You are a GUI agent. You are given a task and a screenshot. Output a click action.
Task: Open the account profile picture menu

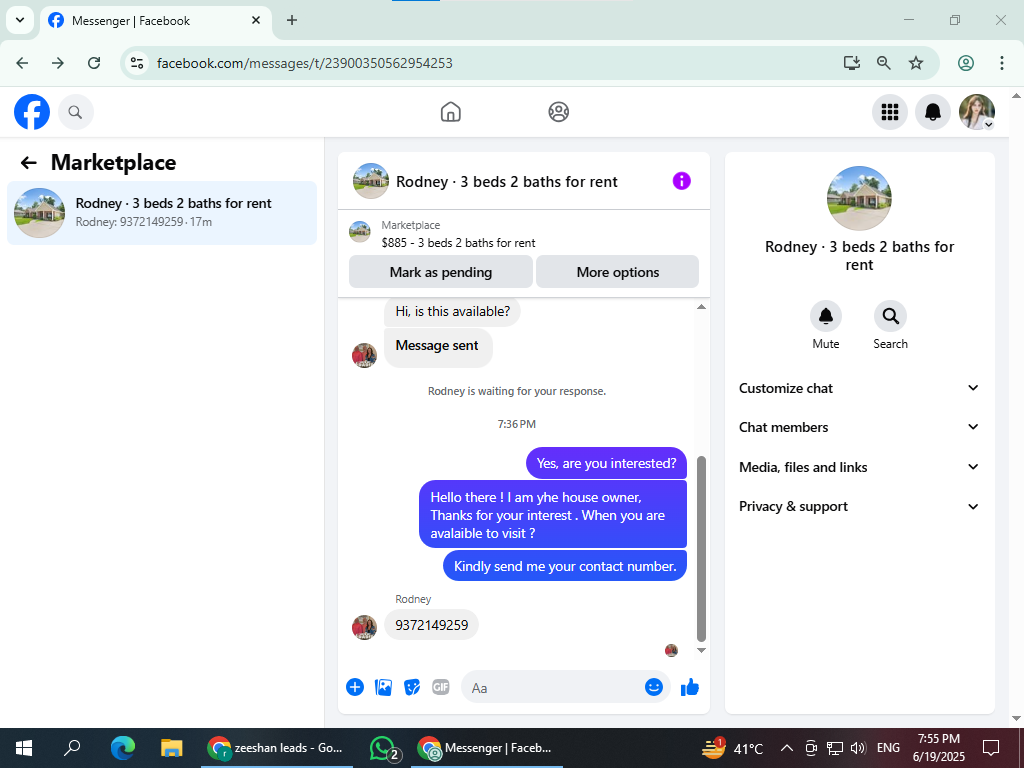click(x=976, y=112)
